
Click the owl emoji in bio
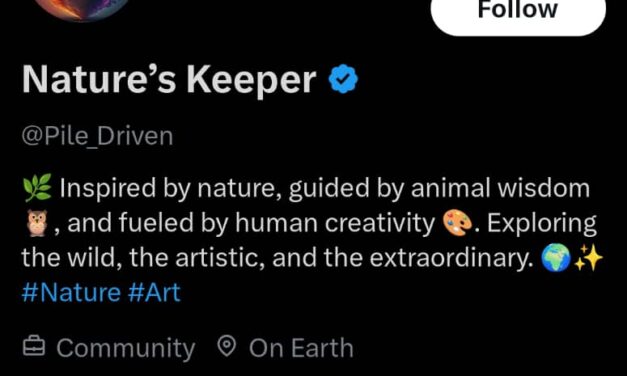pos(37,223)
